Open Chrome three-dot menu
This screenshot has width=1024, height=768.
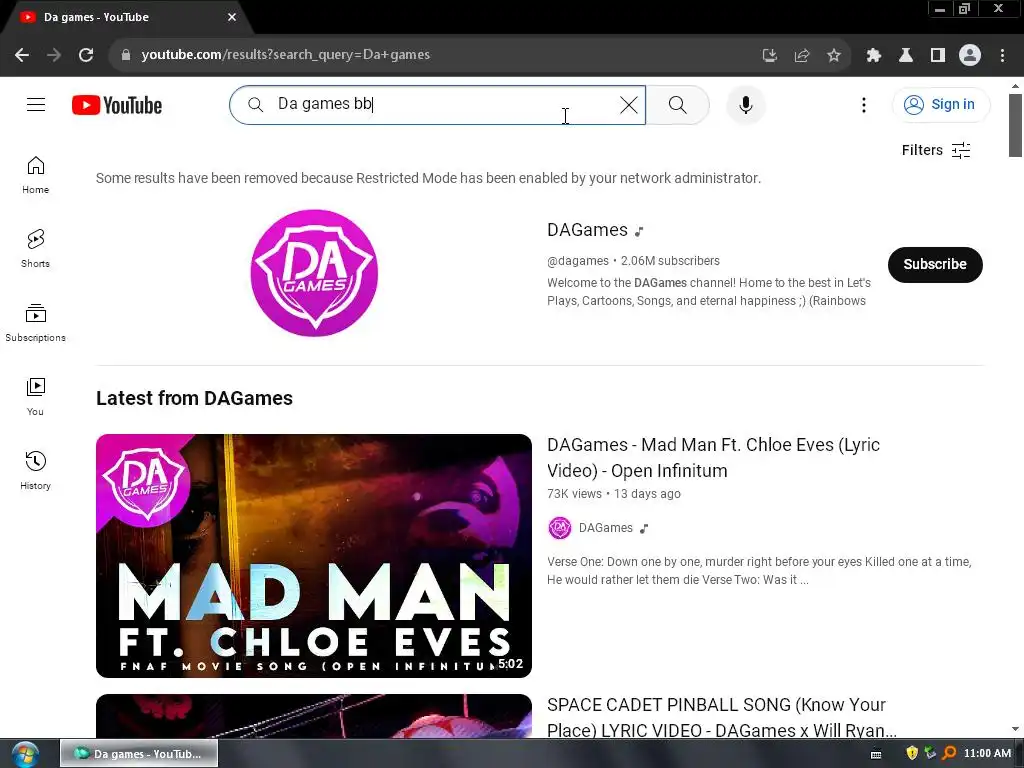(x=1002, y=55)
